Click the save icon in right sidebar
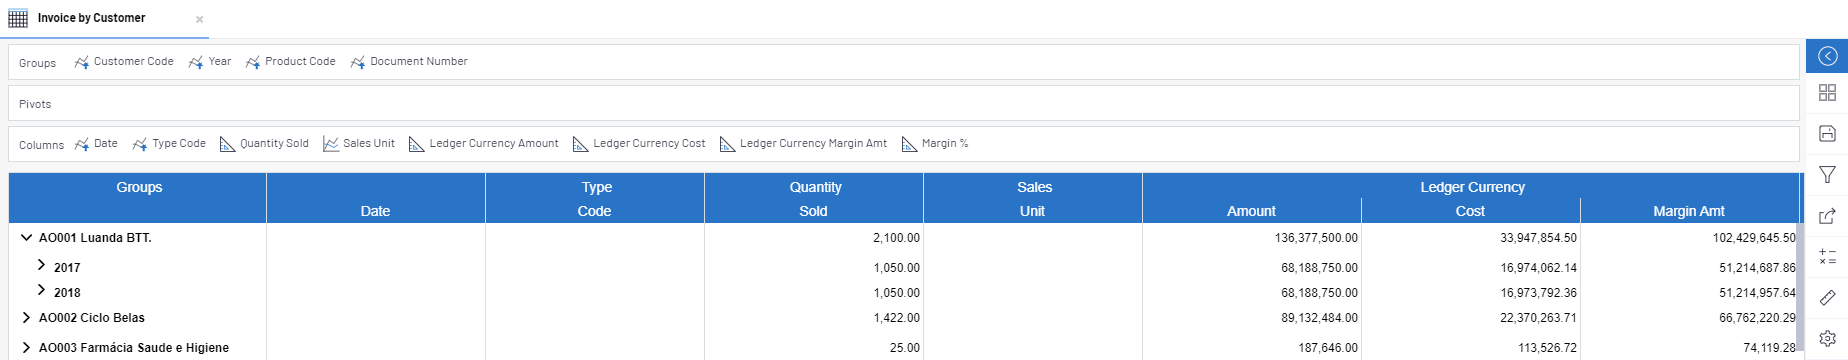Viewport: 1848px width, 360px height. [1827, 134]
